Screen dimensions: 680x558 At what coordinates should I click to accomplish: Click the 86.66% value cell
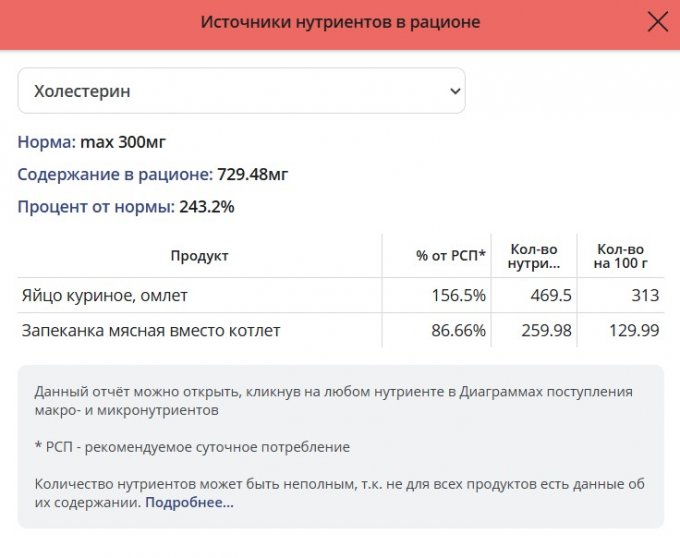tap(458, 330)
